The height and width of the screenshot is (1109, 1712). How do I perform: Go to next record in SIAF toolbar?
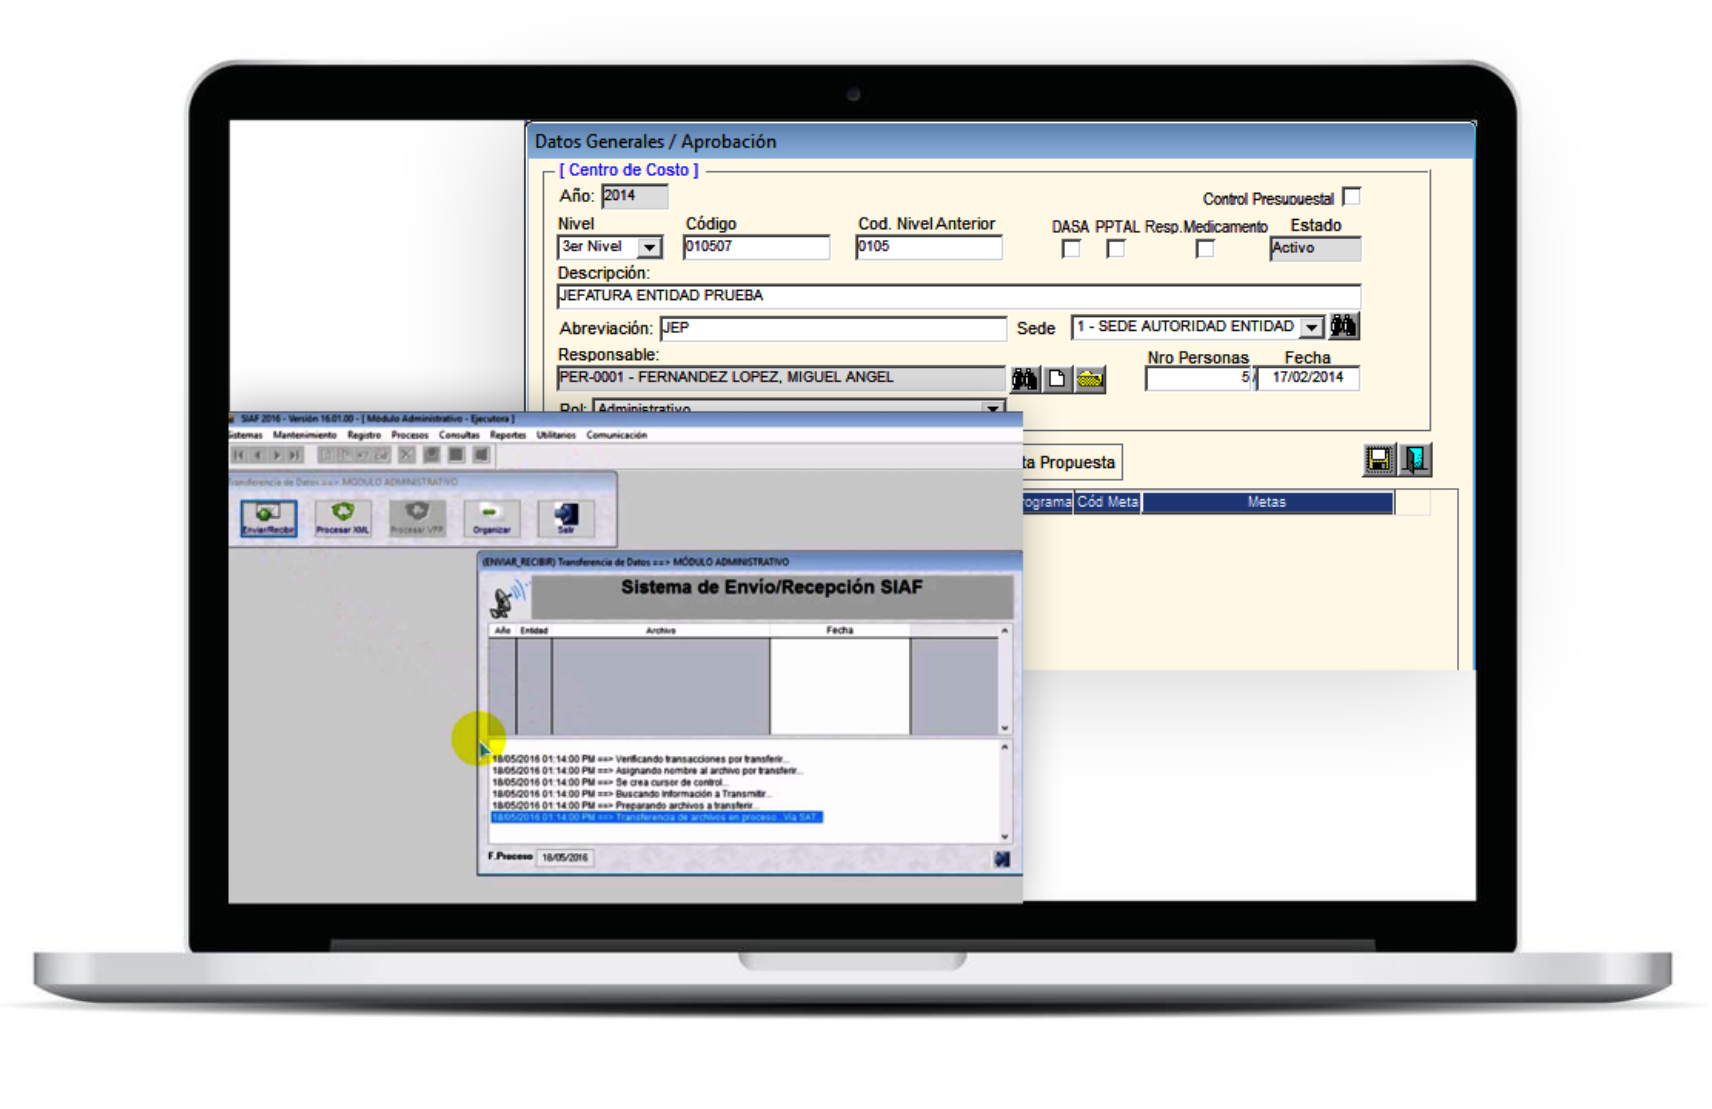click(276, 455)
